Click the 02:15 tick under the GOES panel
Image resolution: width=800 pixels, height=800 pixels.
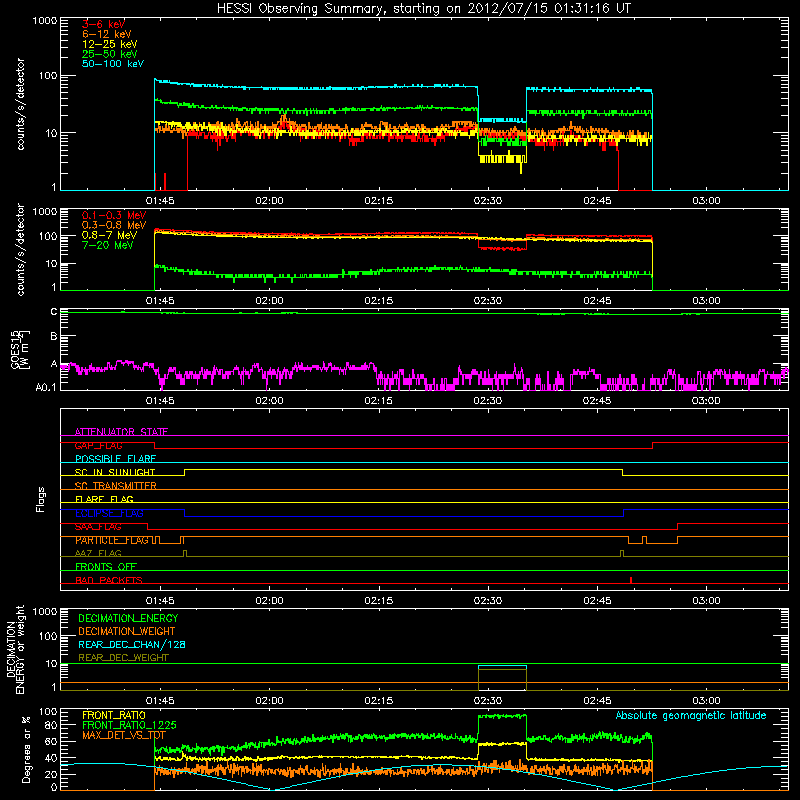[378, 401]
